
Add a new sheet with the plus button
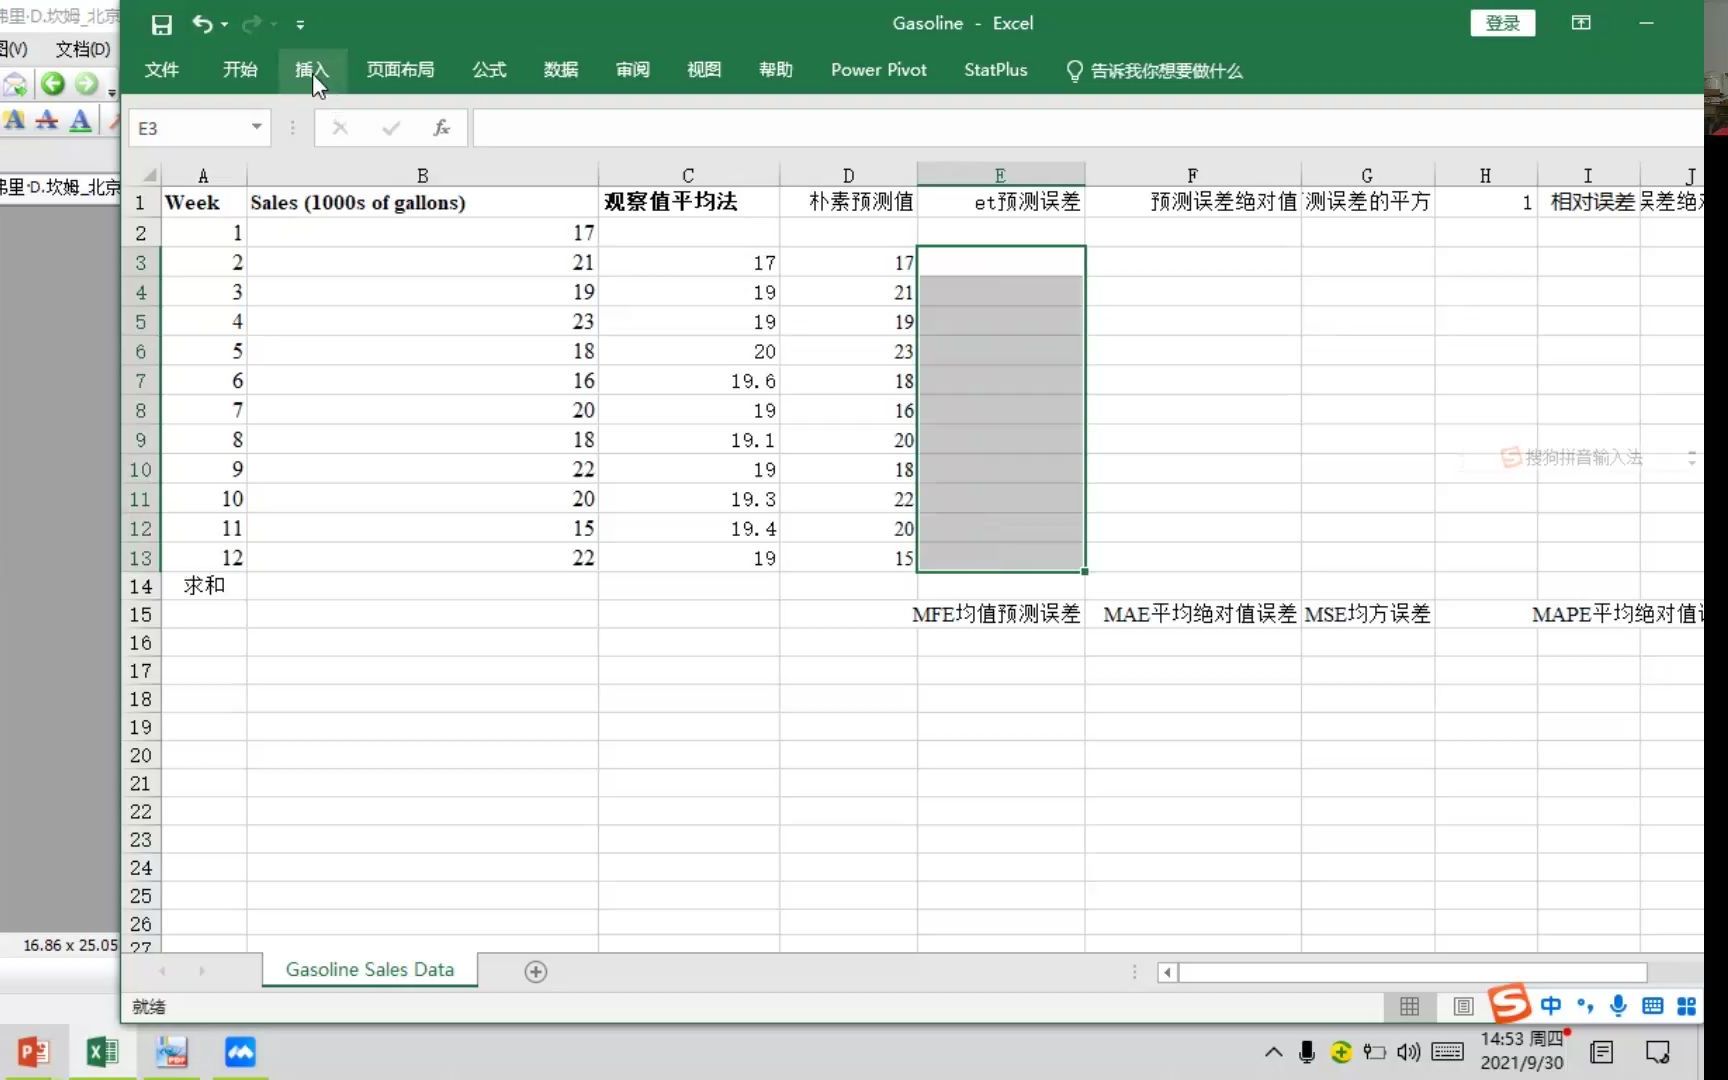coord(536,970)
